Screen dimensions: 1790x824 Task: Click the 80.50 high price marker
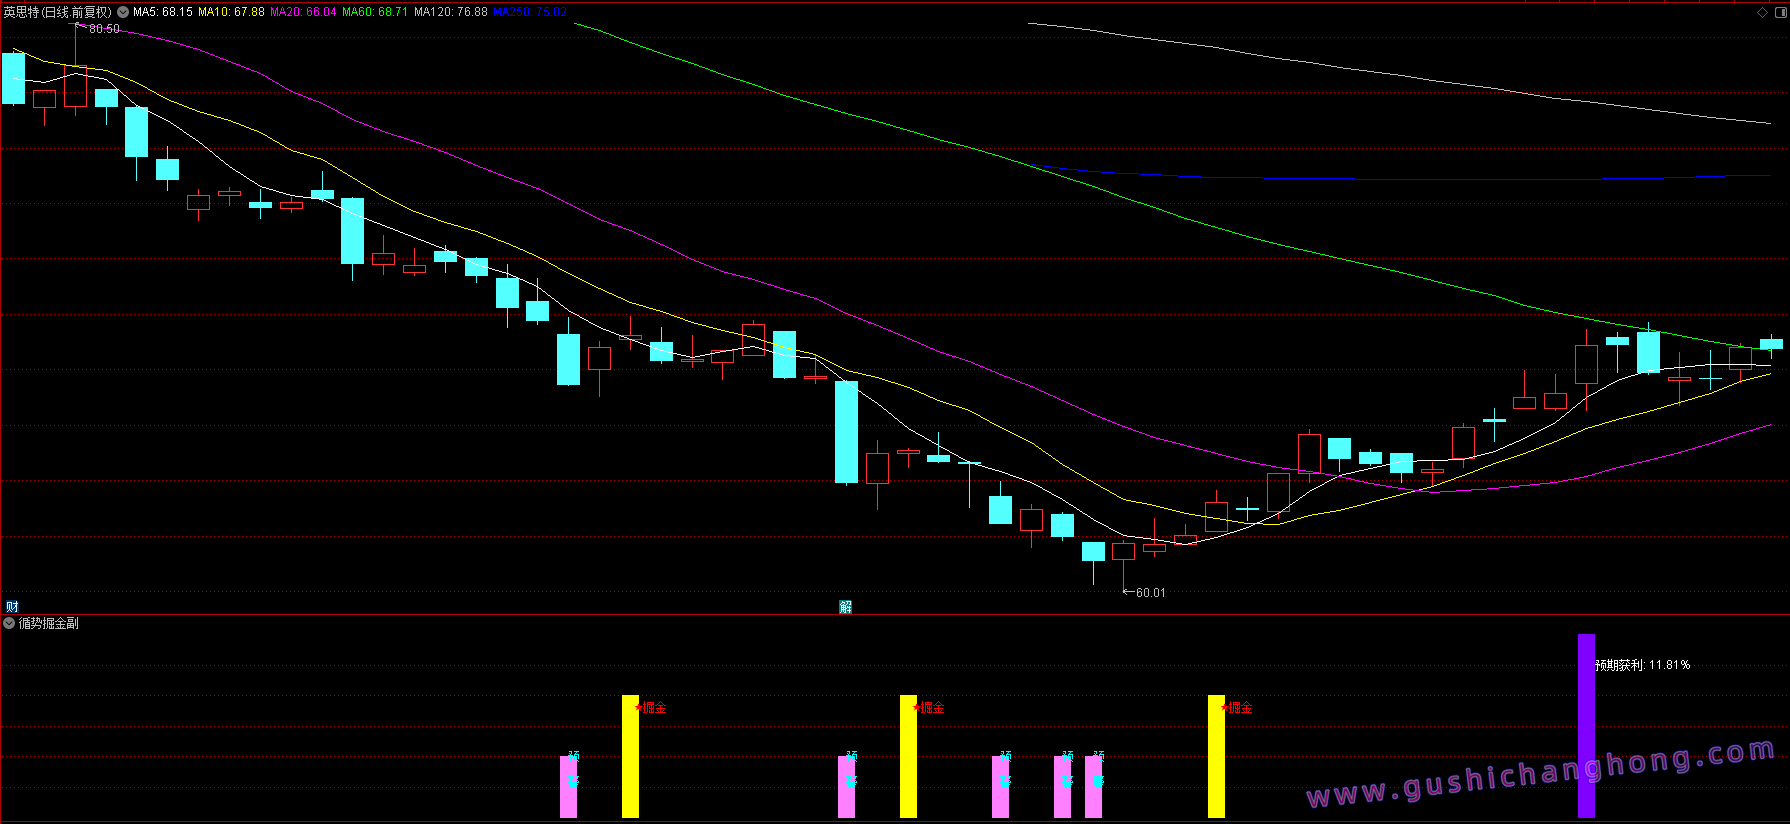104,29
